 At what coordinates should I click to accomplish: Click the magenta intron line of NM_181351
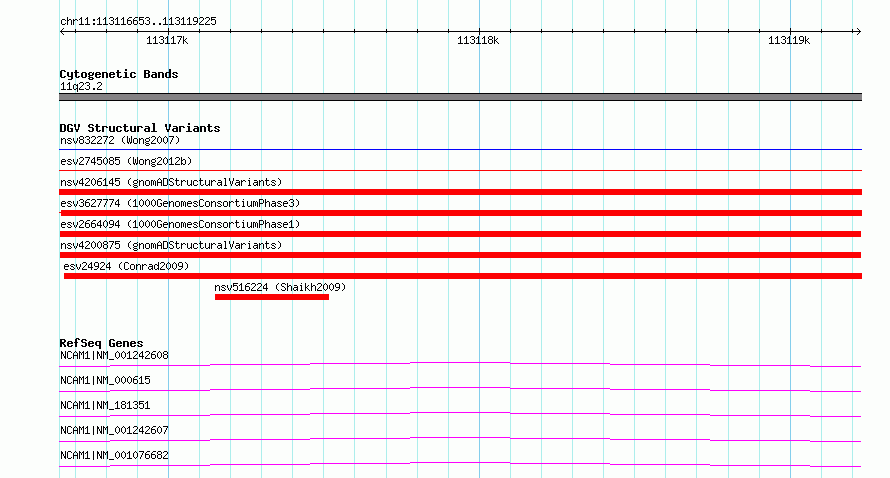(x=460, y=413)
